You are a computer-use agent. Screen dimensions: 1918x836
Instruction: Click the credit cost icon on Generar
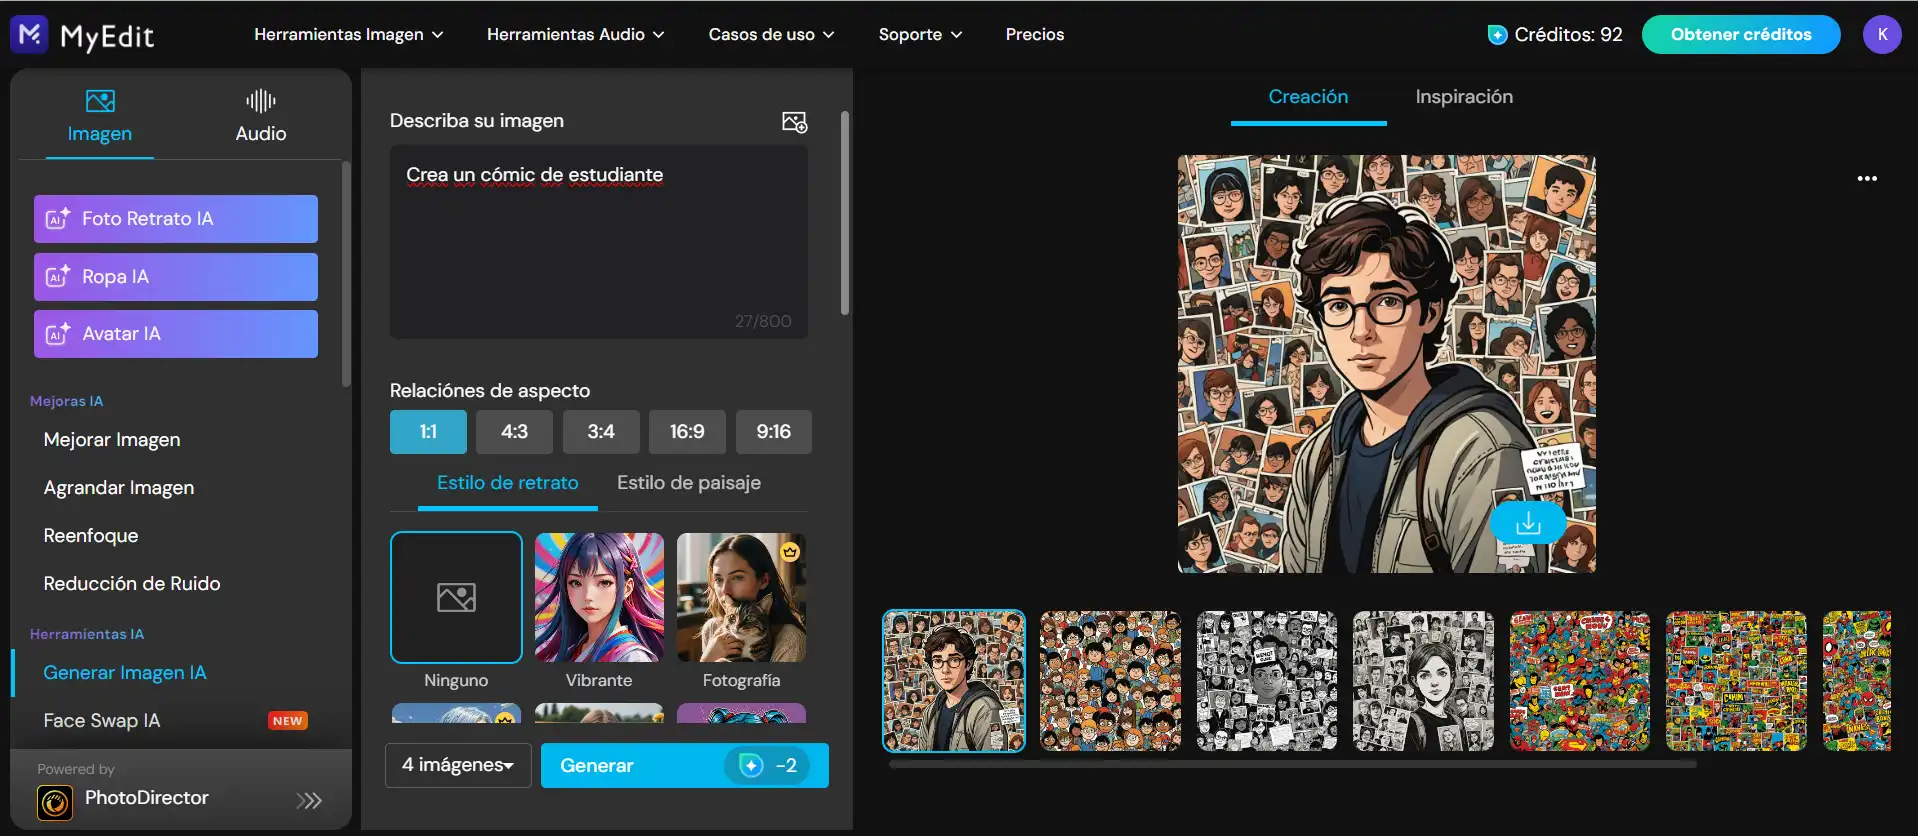click(x=751, y=765)
